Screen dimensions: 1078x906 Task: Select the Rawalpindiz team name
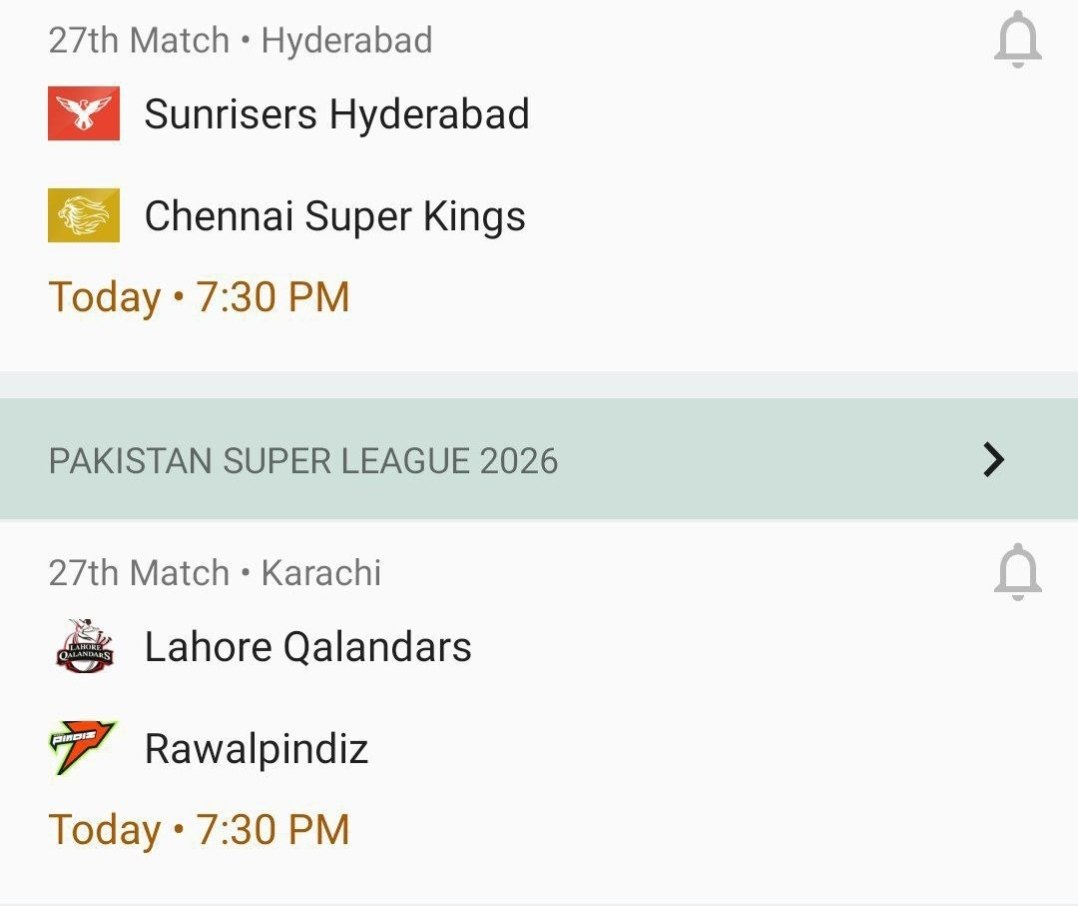click(257, 748)
